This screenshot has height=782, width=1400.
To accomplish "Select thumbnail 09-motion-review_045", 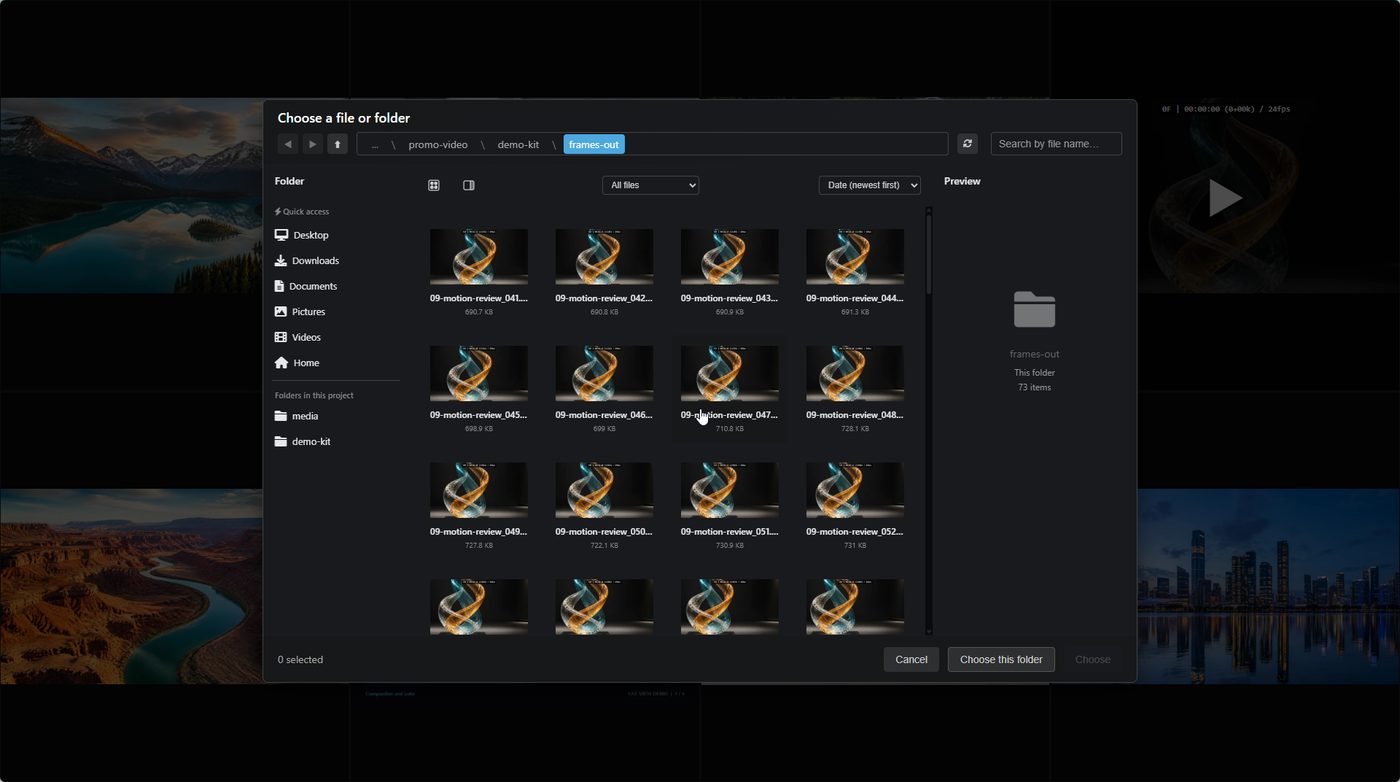I will (479, 374).
